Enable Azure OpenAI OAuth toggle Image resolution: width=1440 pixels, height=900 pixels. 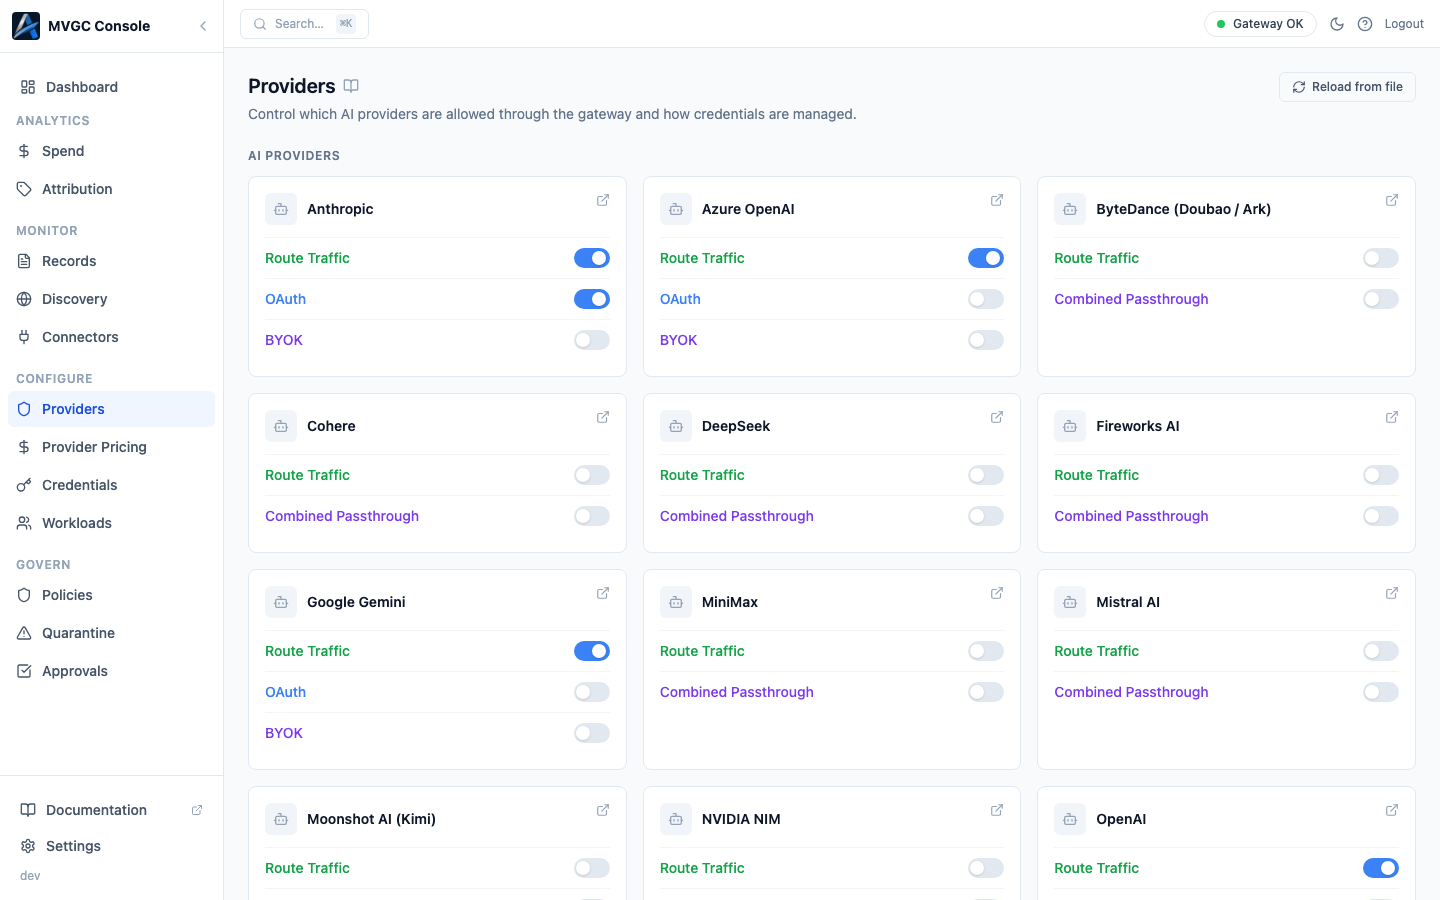point(986,299)
